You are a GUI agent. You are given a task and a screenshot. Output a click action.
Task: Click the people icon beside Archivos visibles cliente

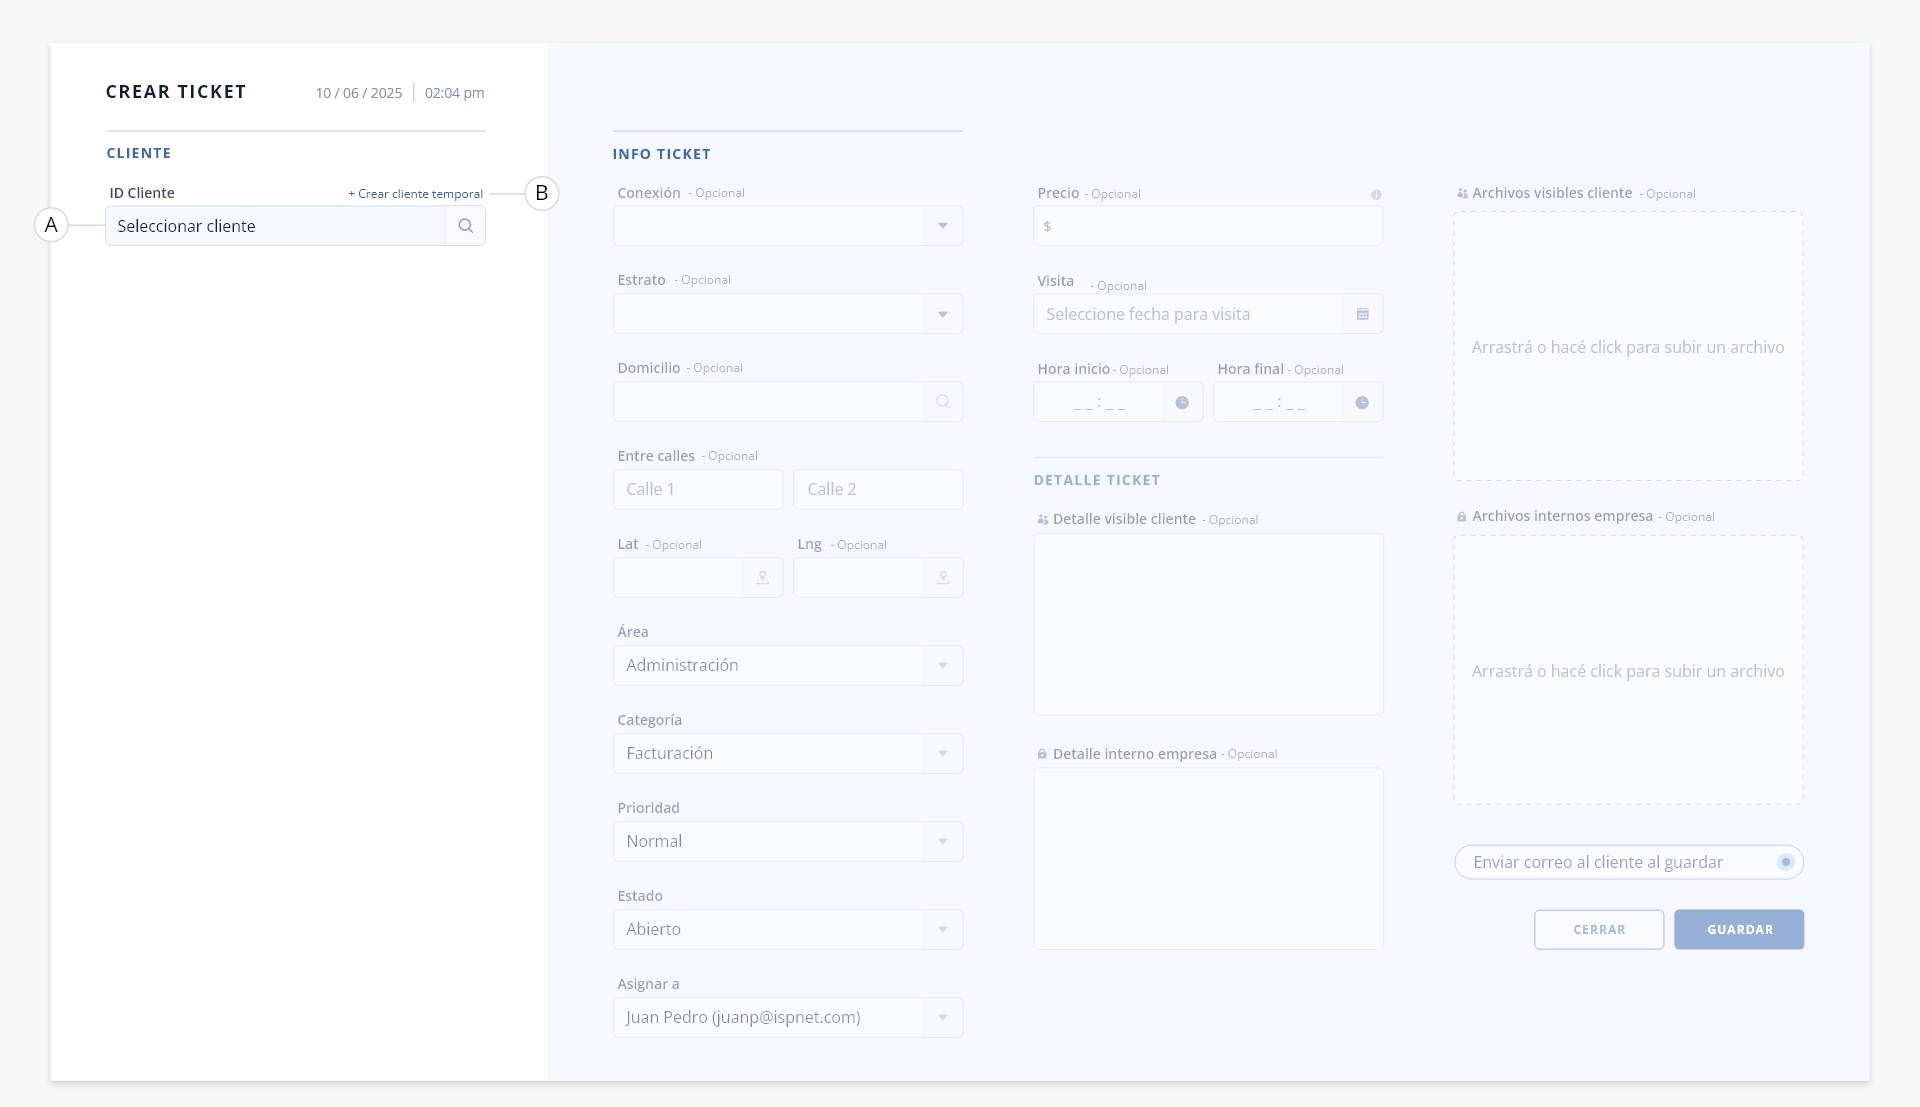pyautogui.click(x=1462, y=194)
